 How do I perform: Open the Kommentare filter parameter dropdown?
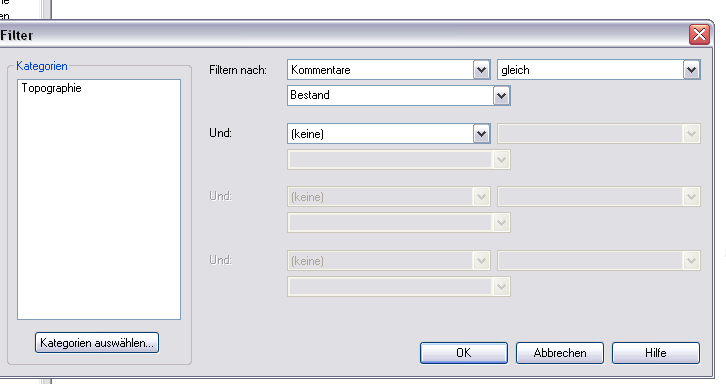click(x=481, y=70)
